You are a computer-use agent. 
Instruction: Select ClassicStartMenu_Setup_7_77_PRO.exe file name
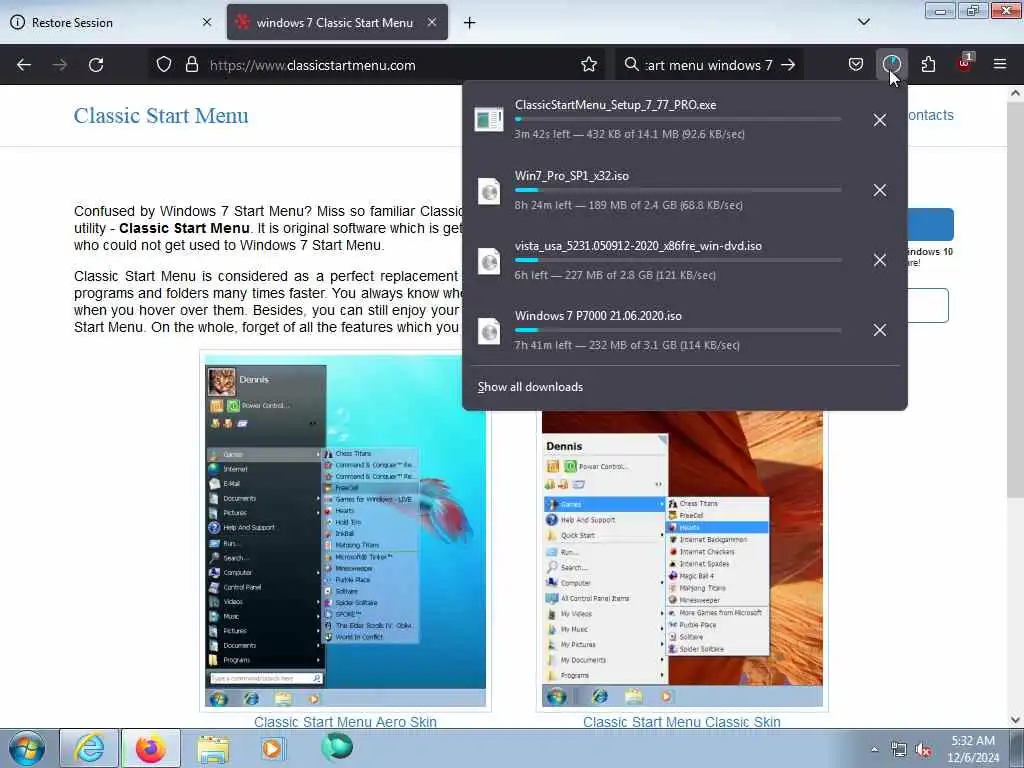coord(615,105)
